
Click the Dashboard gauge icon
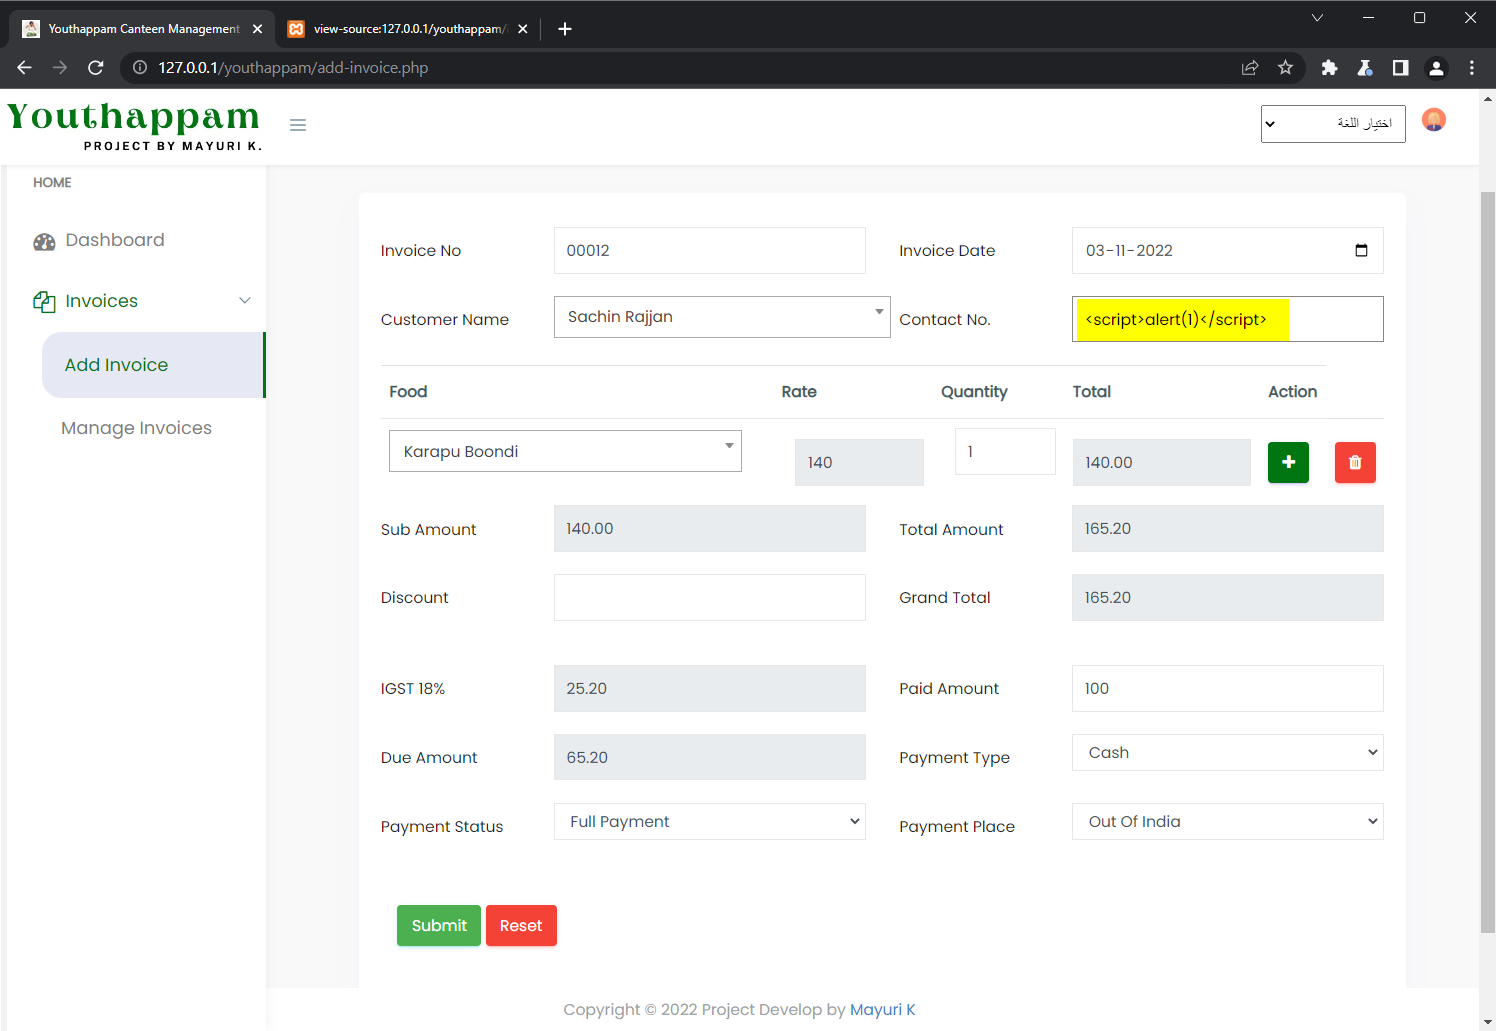(44, 241)
